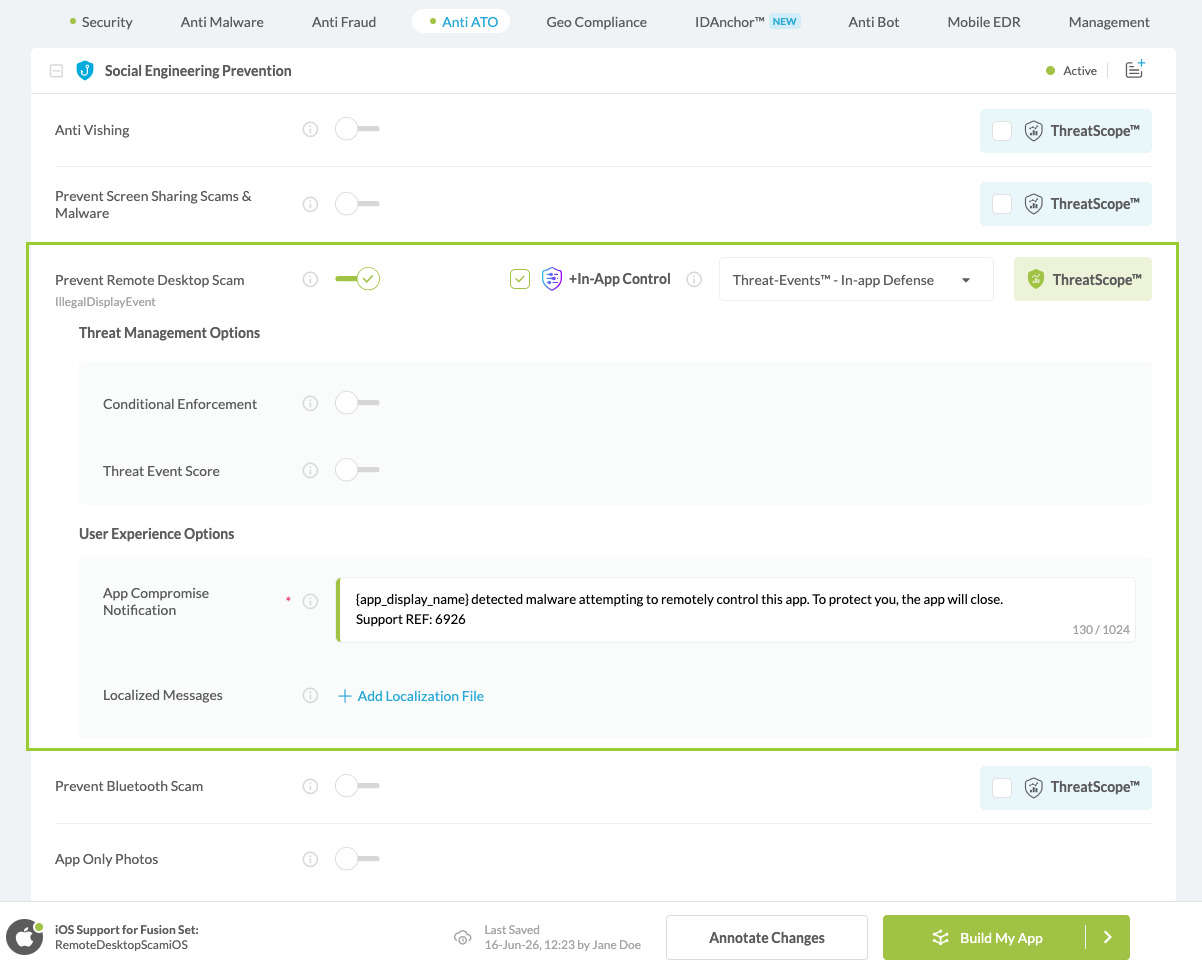Click the add annotation notes icon near Active
The width and height of the screenshot is (1202, 968).
point(1135,70)
